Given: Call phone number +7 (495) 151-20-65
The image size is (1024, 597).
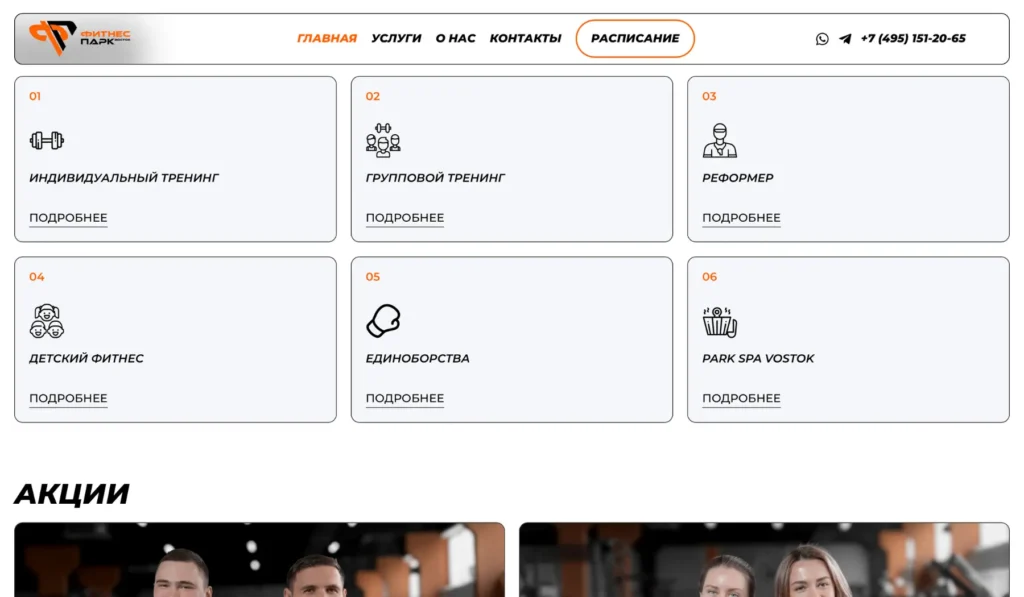Looking at the screenshot, I should (912, 39).
